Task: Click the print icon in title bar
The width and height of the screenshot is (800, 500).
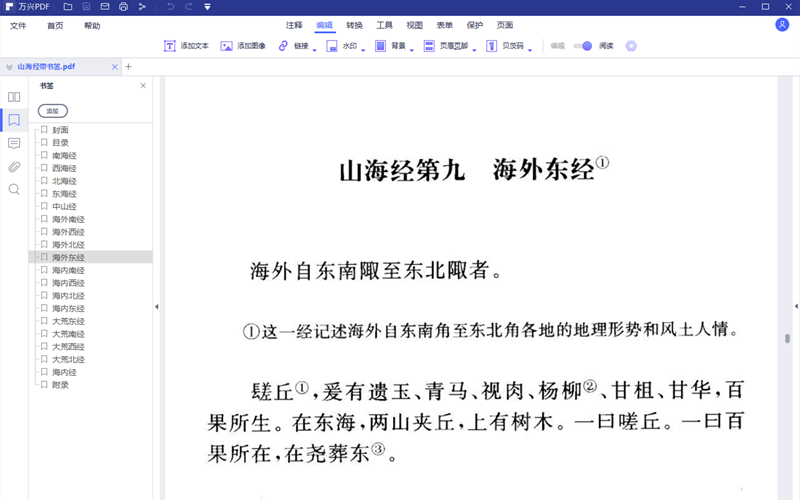Action: click(x=123, y=7)
